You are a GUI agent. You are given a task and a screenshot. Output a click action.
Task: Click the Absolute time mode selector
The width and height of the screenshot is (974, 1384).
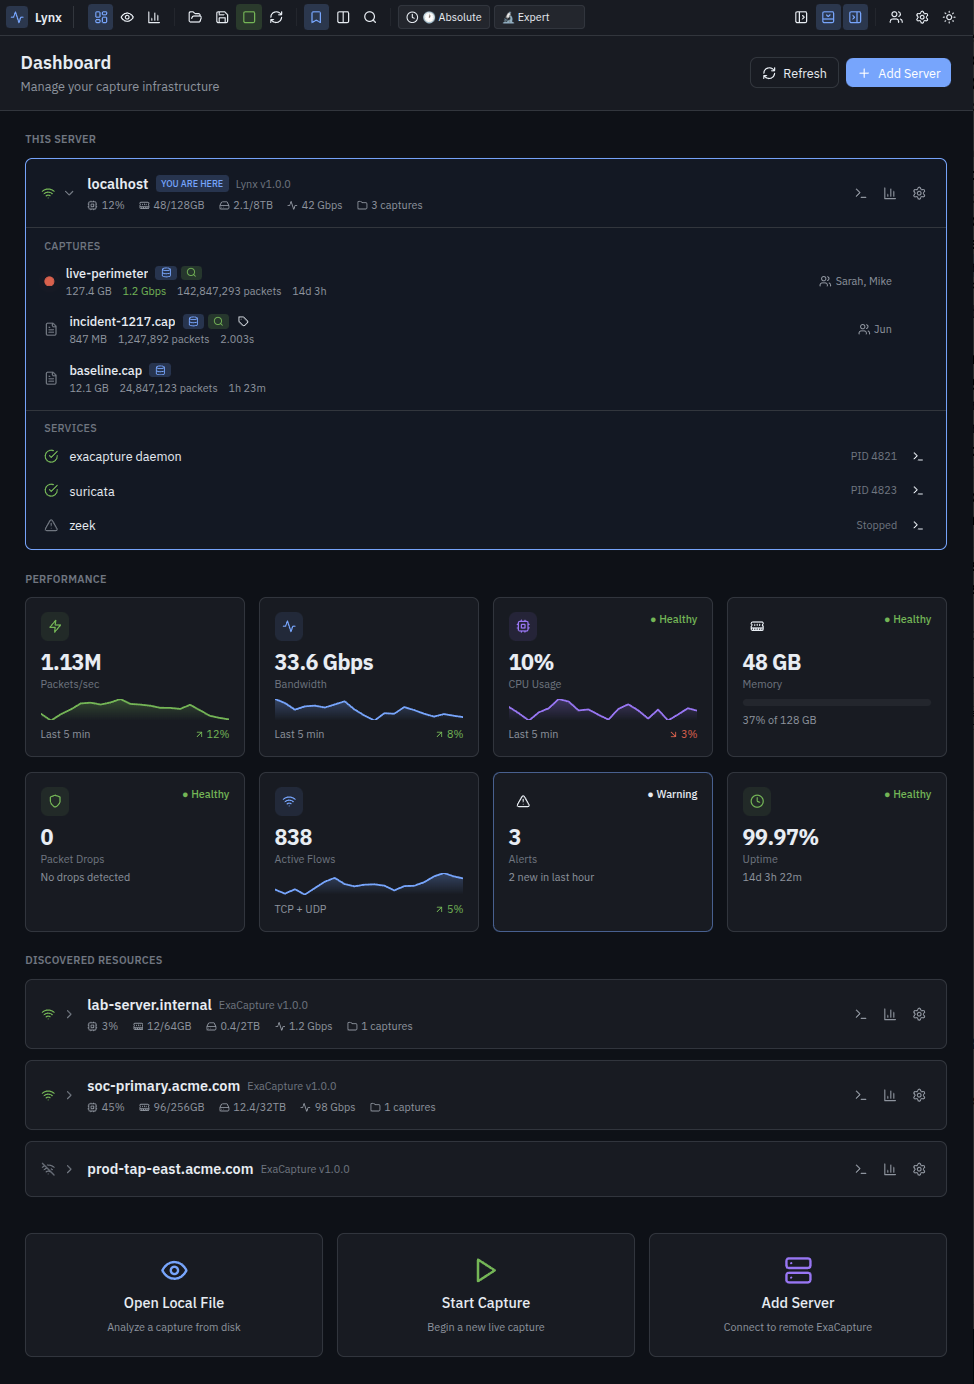[443, 17]
